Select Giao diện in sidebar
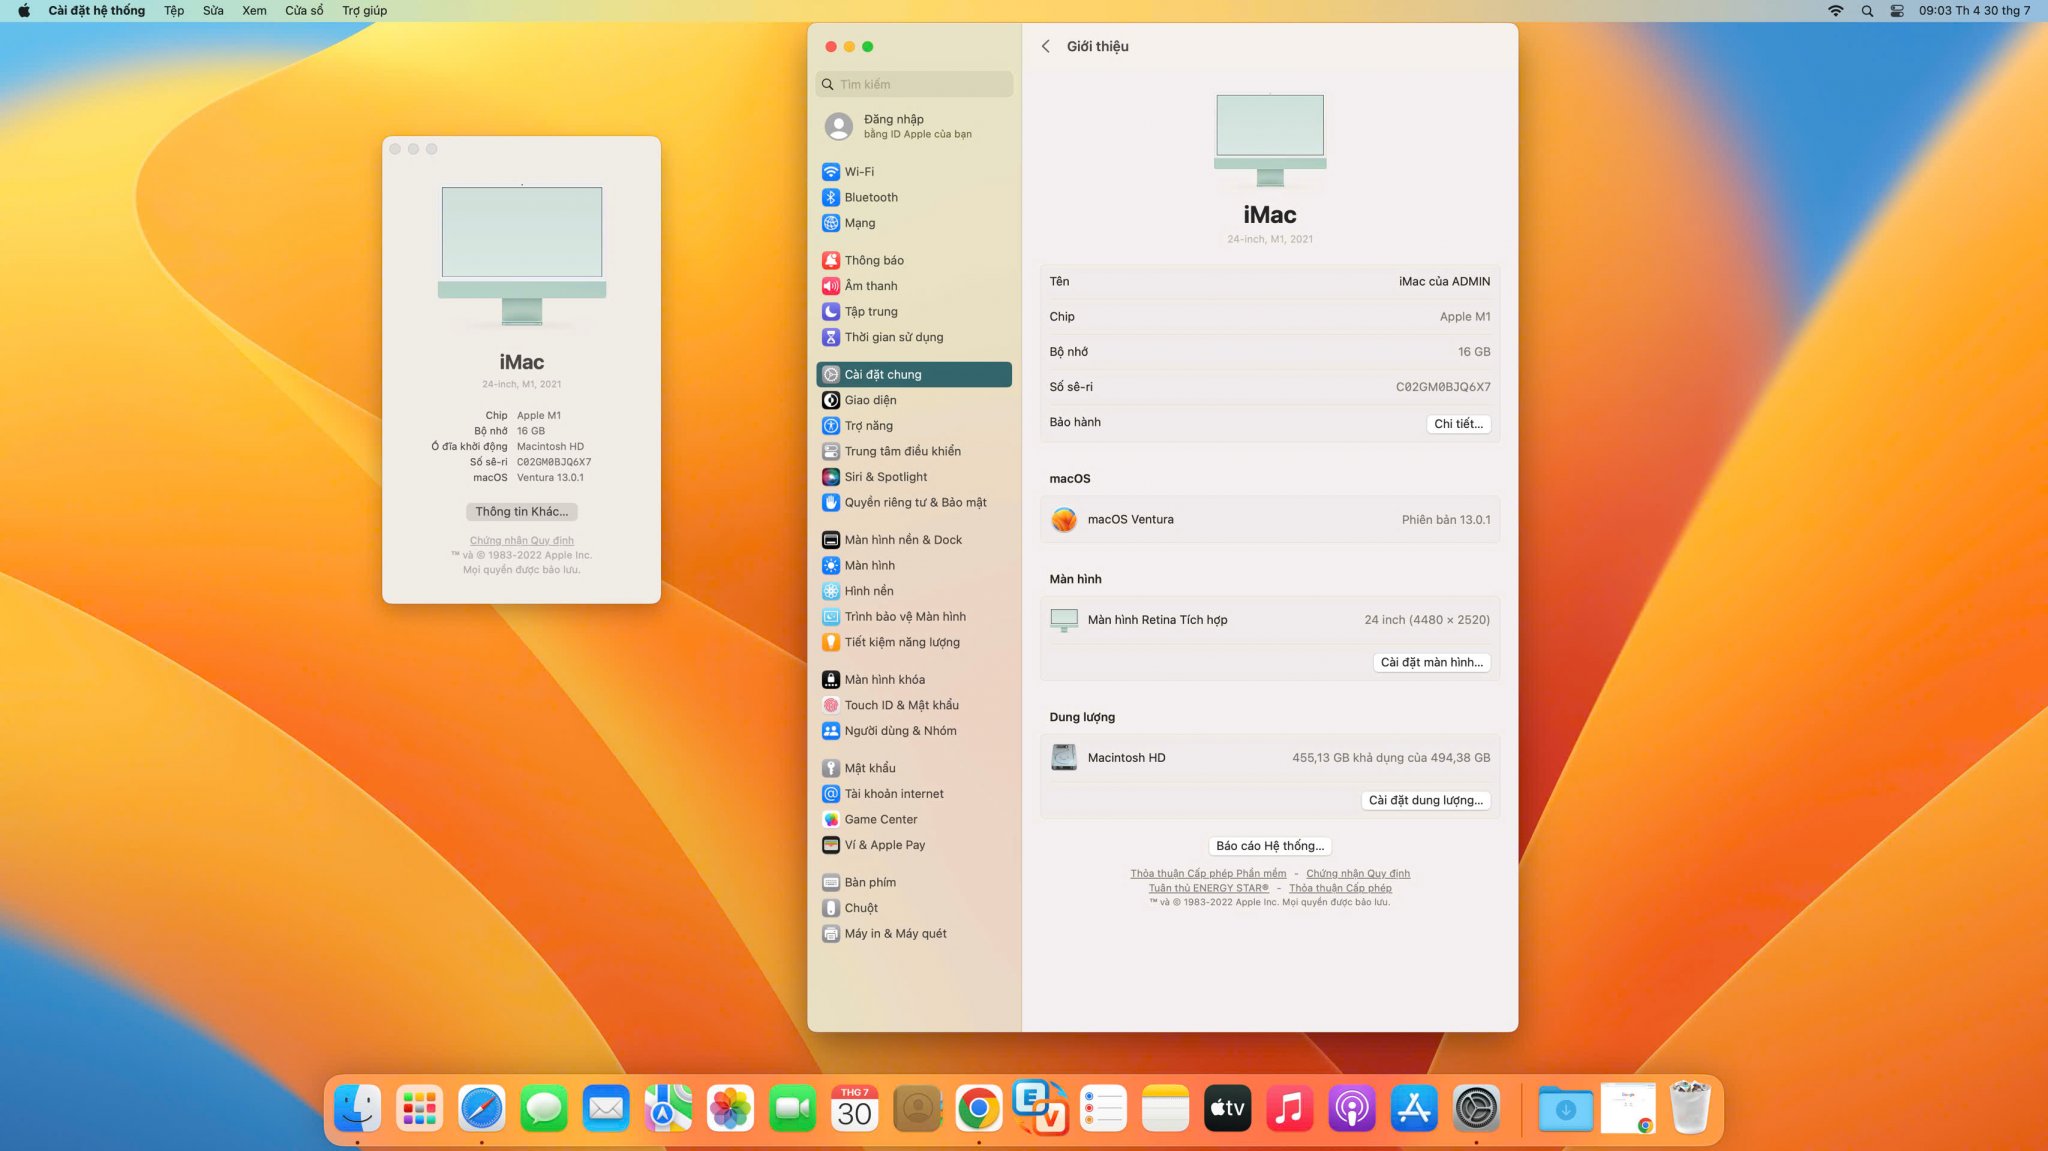The width and height of the screenshot is (2048, 1151). point(914,400)
